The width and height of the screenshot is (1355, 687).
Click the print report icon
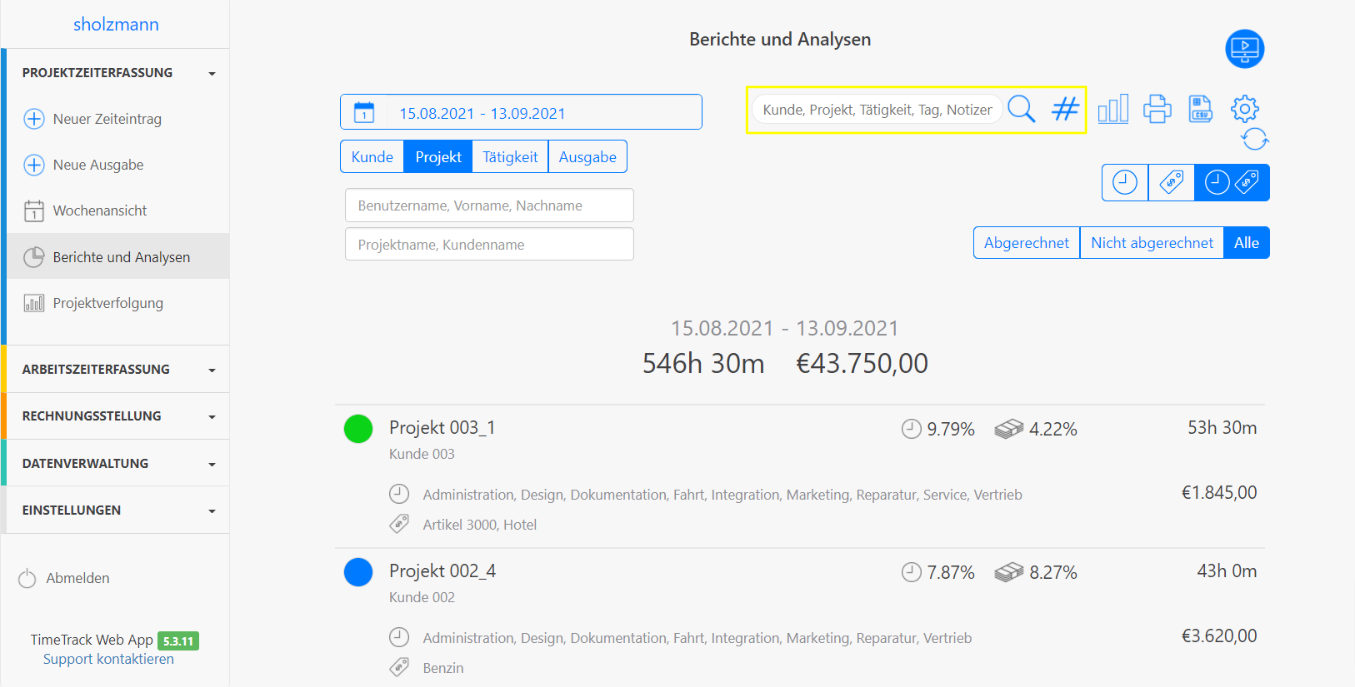tap(1157, 109)
